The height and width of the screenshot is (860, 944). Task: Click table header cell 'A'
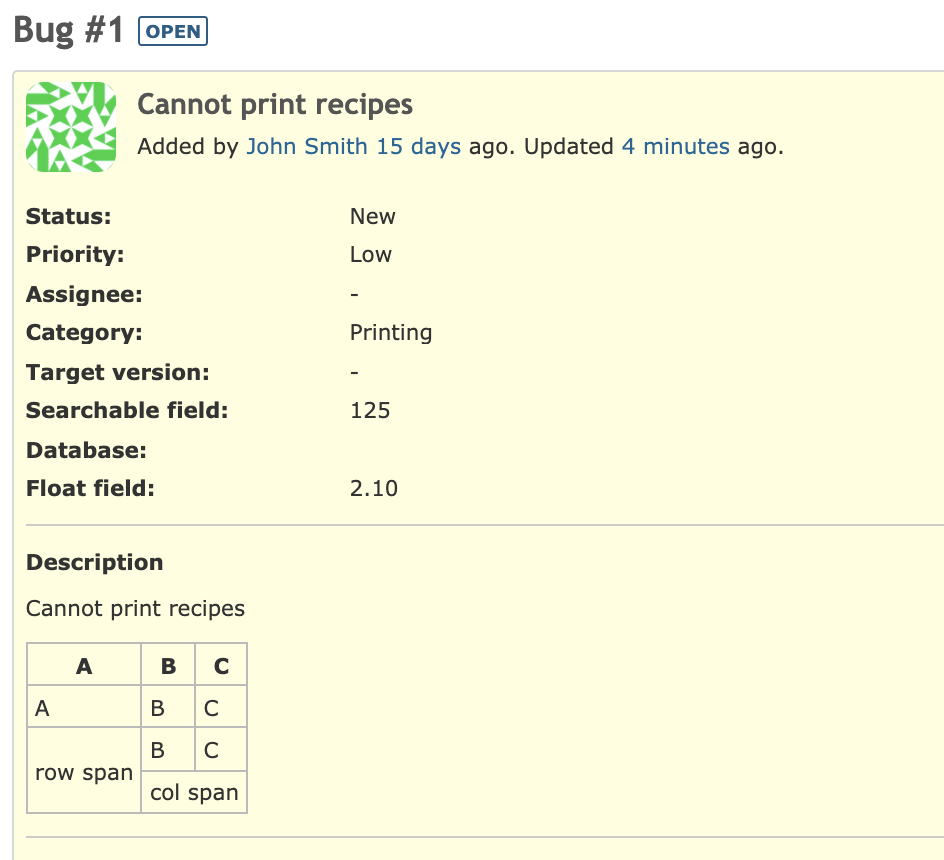[84, 665]
